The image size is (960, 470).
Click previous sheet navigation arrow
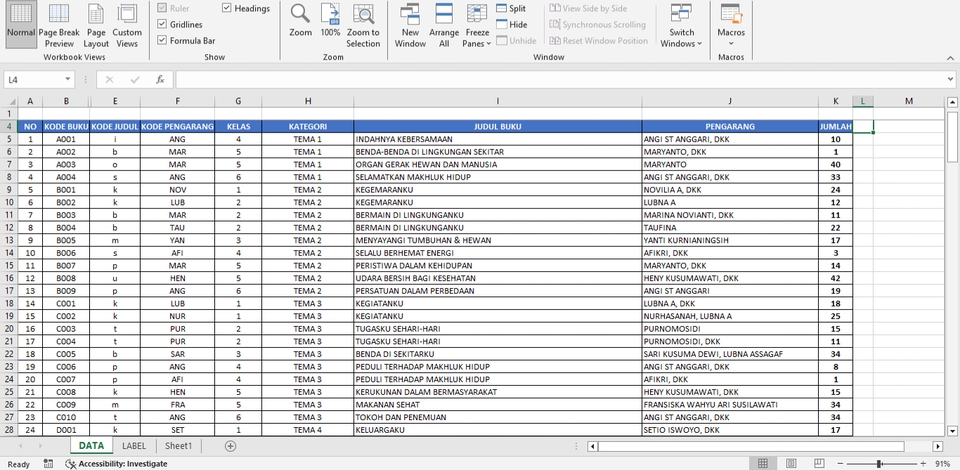point(21,446)
